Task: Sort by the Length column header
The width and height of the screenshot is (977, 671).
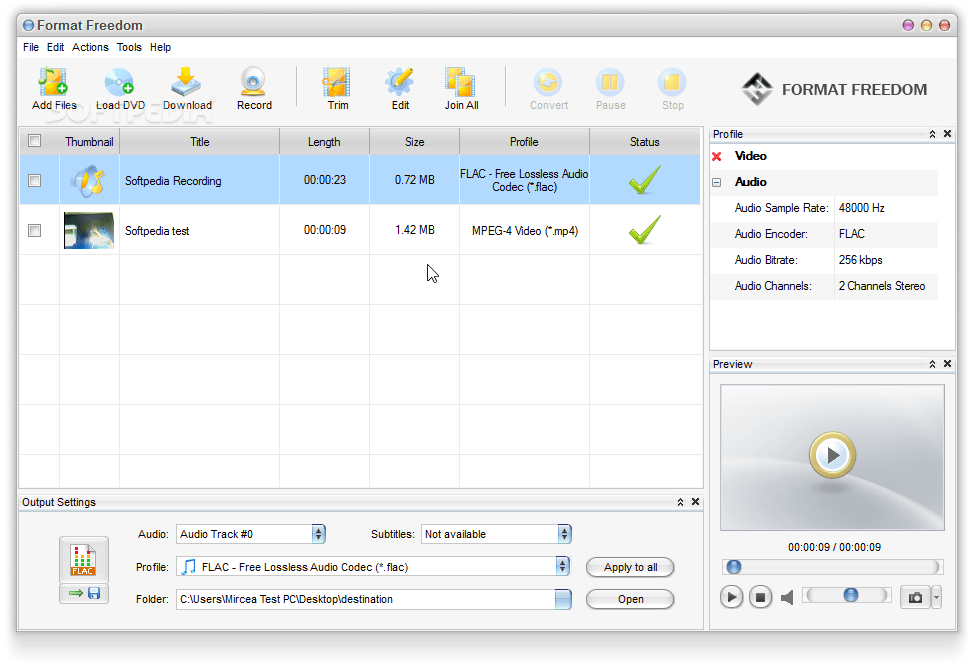Action: pyautogui.click(x=324, y=141)
